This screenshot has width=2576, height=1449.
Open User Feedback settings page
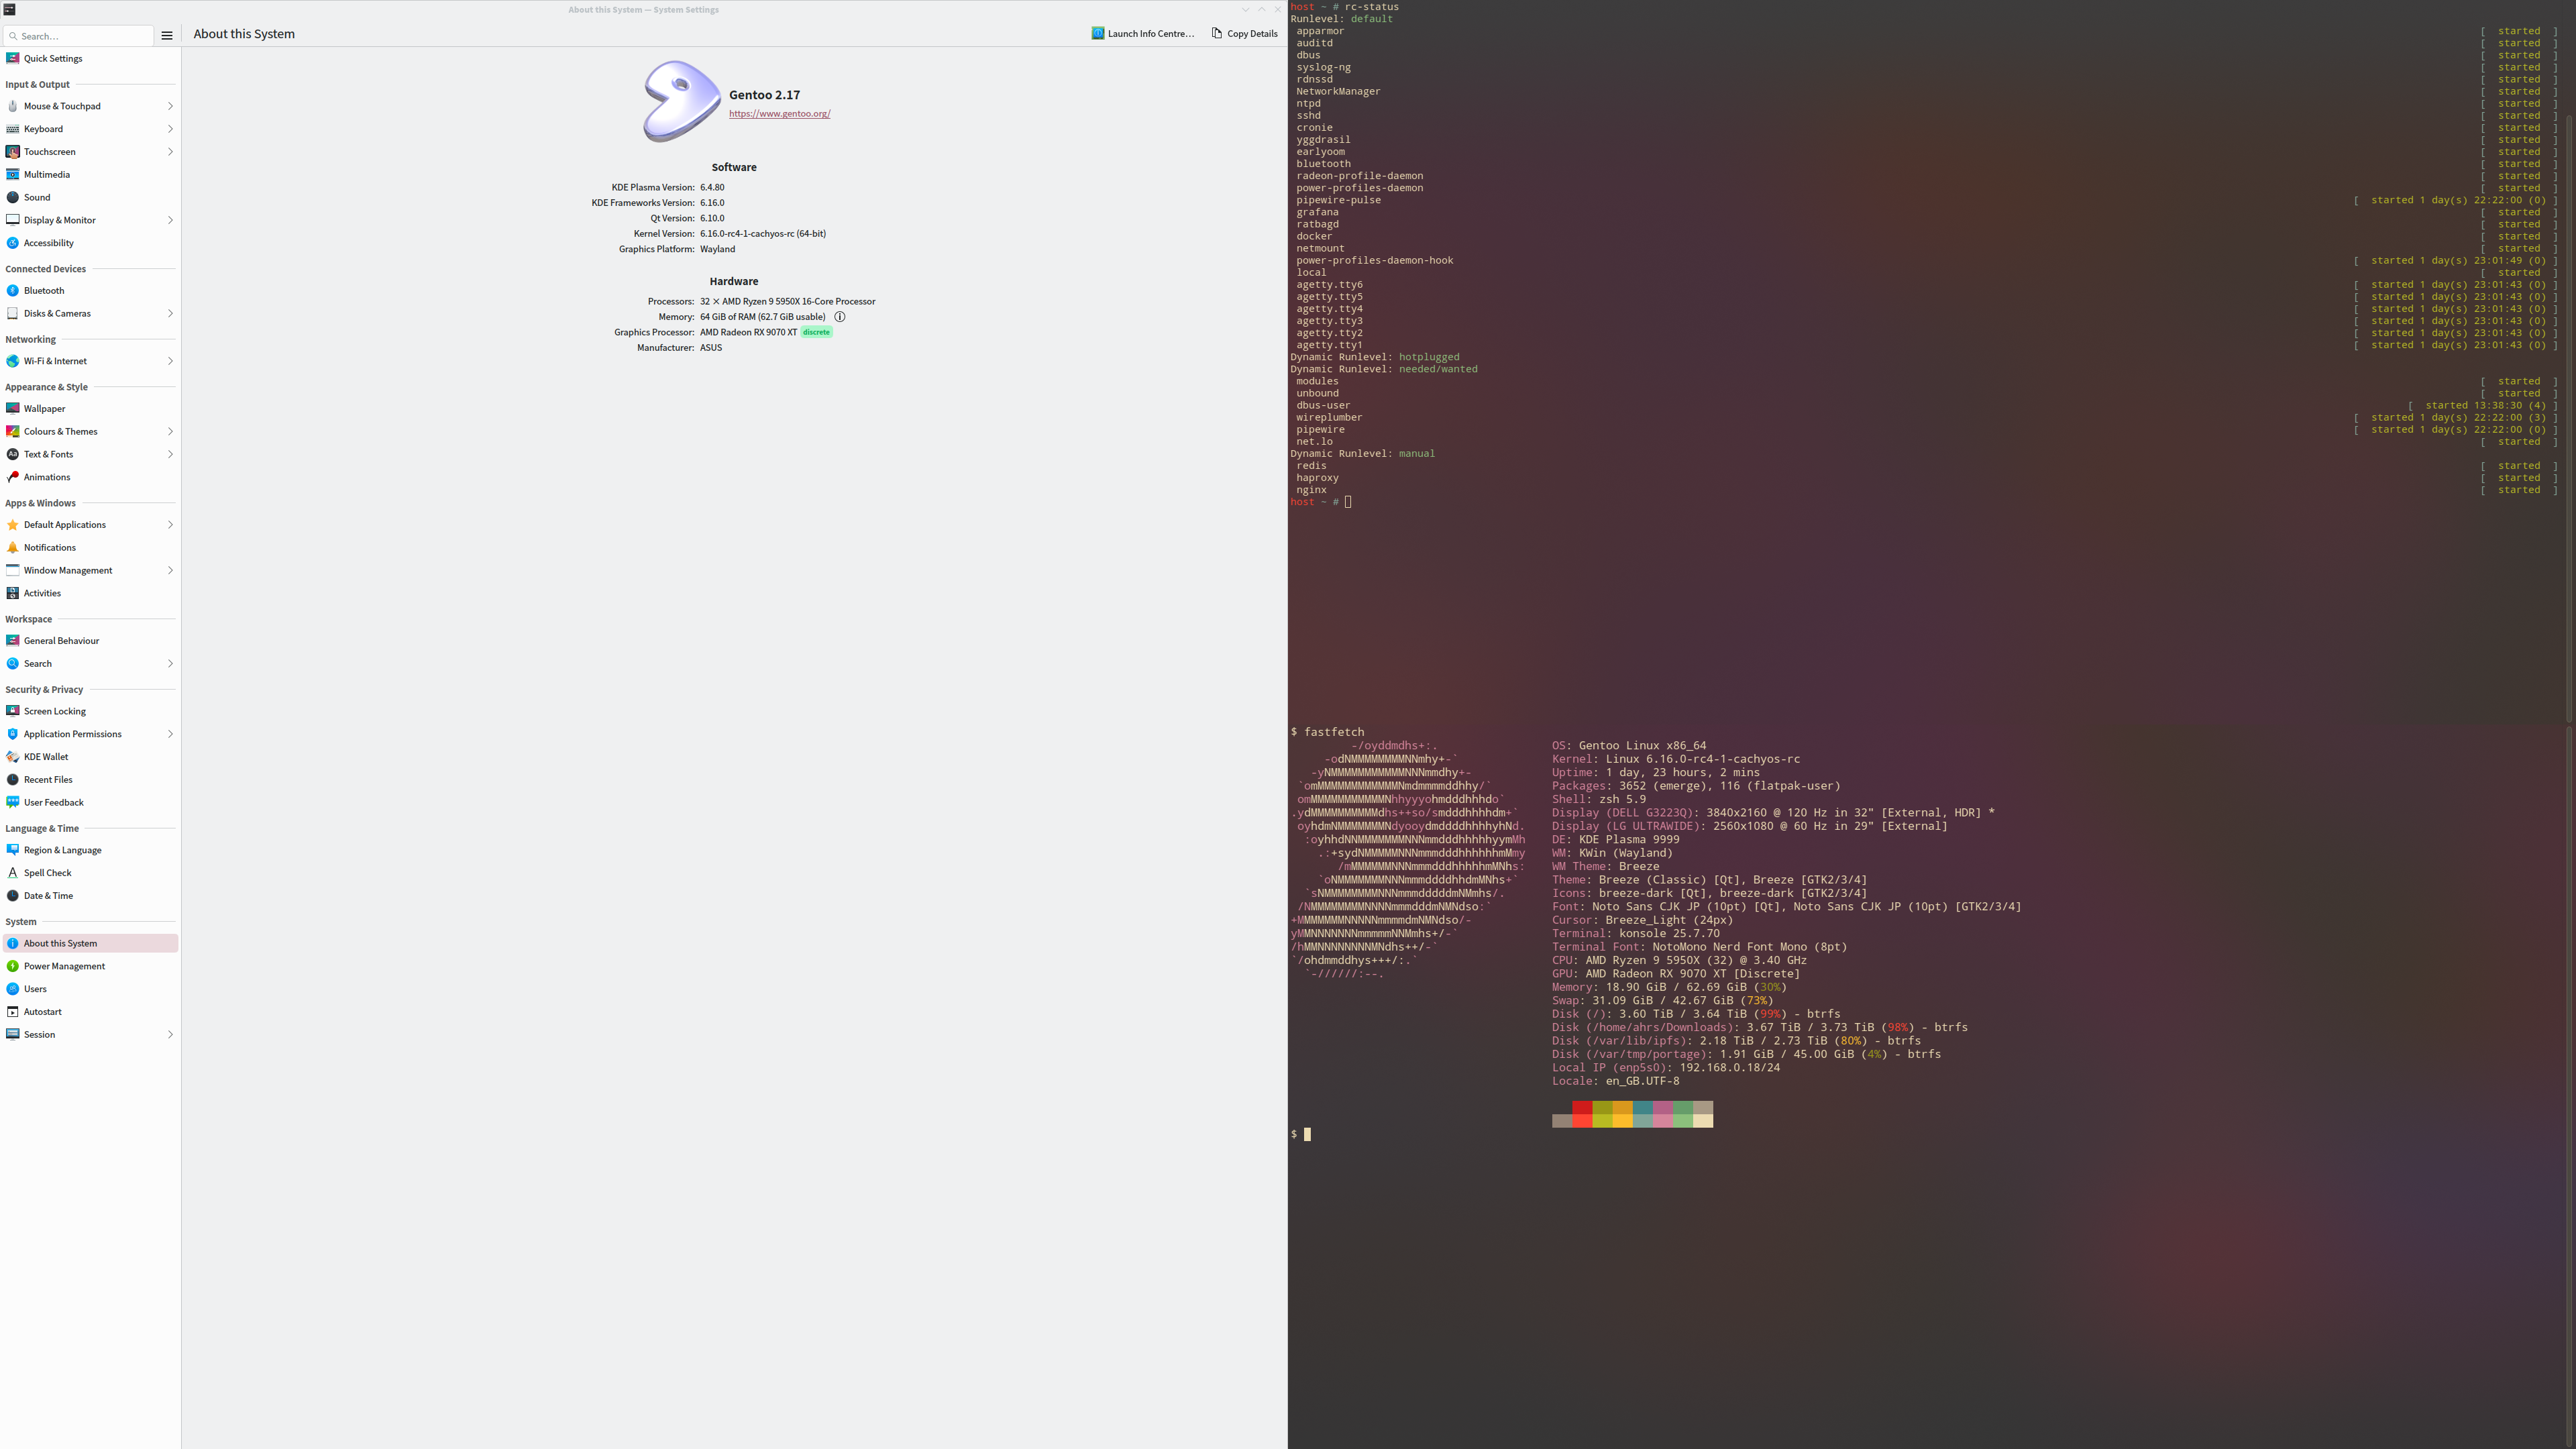click(x=90, y=803)
